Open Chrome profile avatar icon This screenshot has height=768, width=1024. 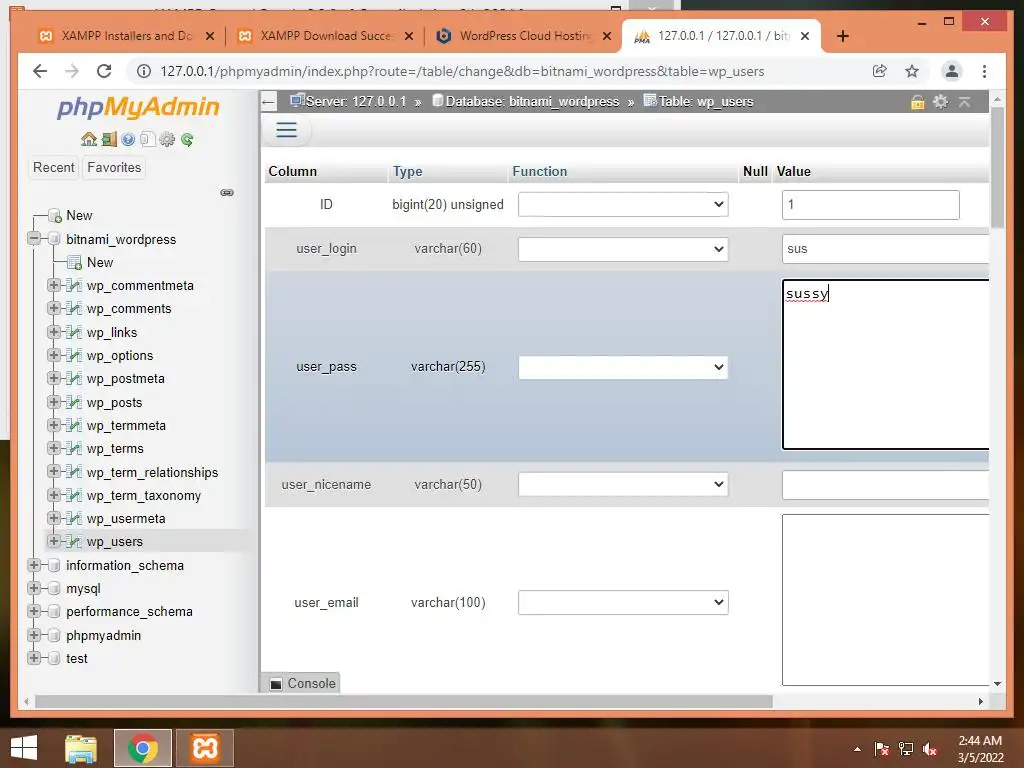tap(952, 71)
